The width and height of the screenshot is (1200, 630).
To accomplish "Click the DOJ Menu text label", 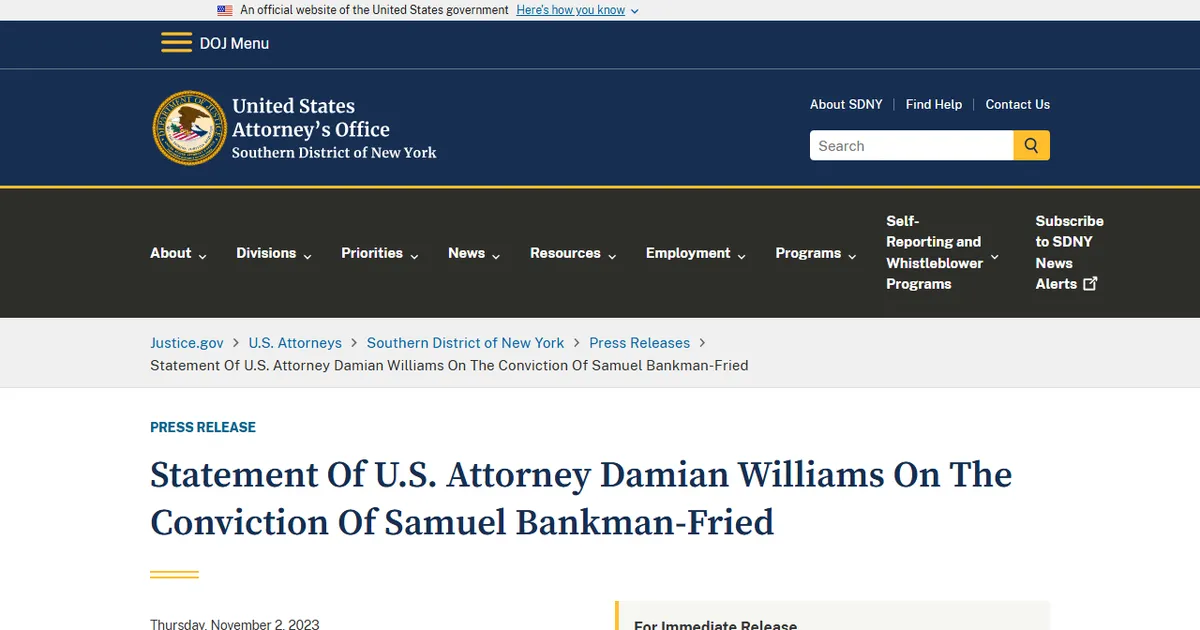I will pos(234,43).
